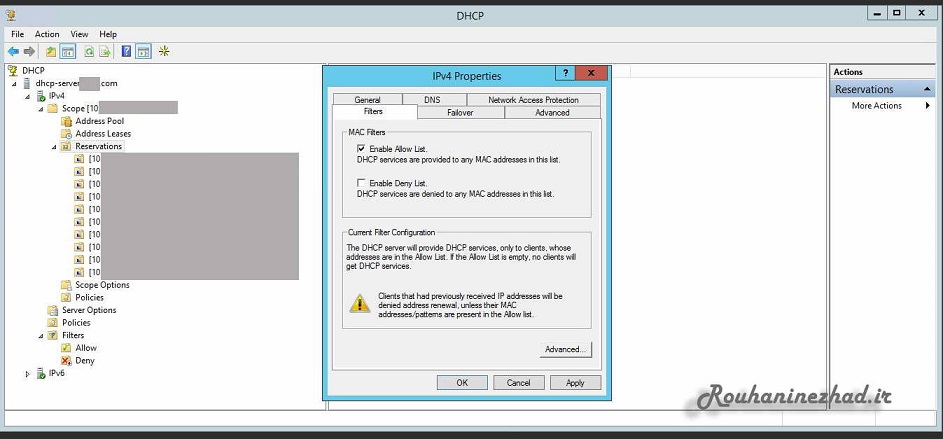Click the Deny filter icon
This screenshot has height=439, width=943.
click(67, 360)
